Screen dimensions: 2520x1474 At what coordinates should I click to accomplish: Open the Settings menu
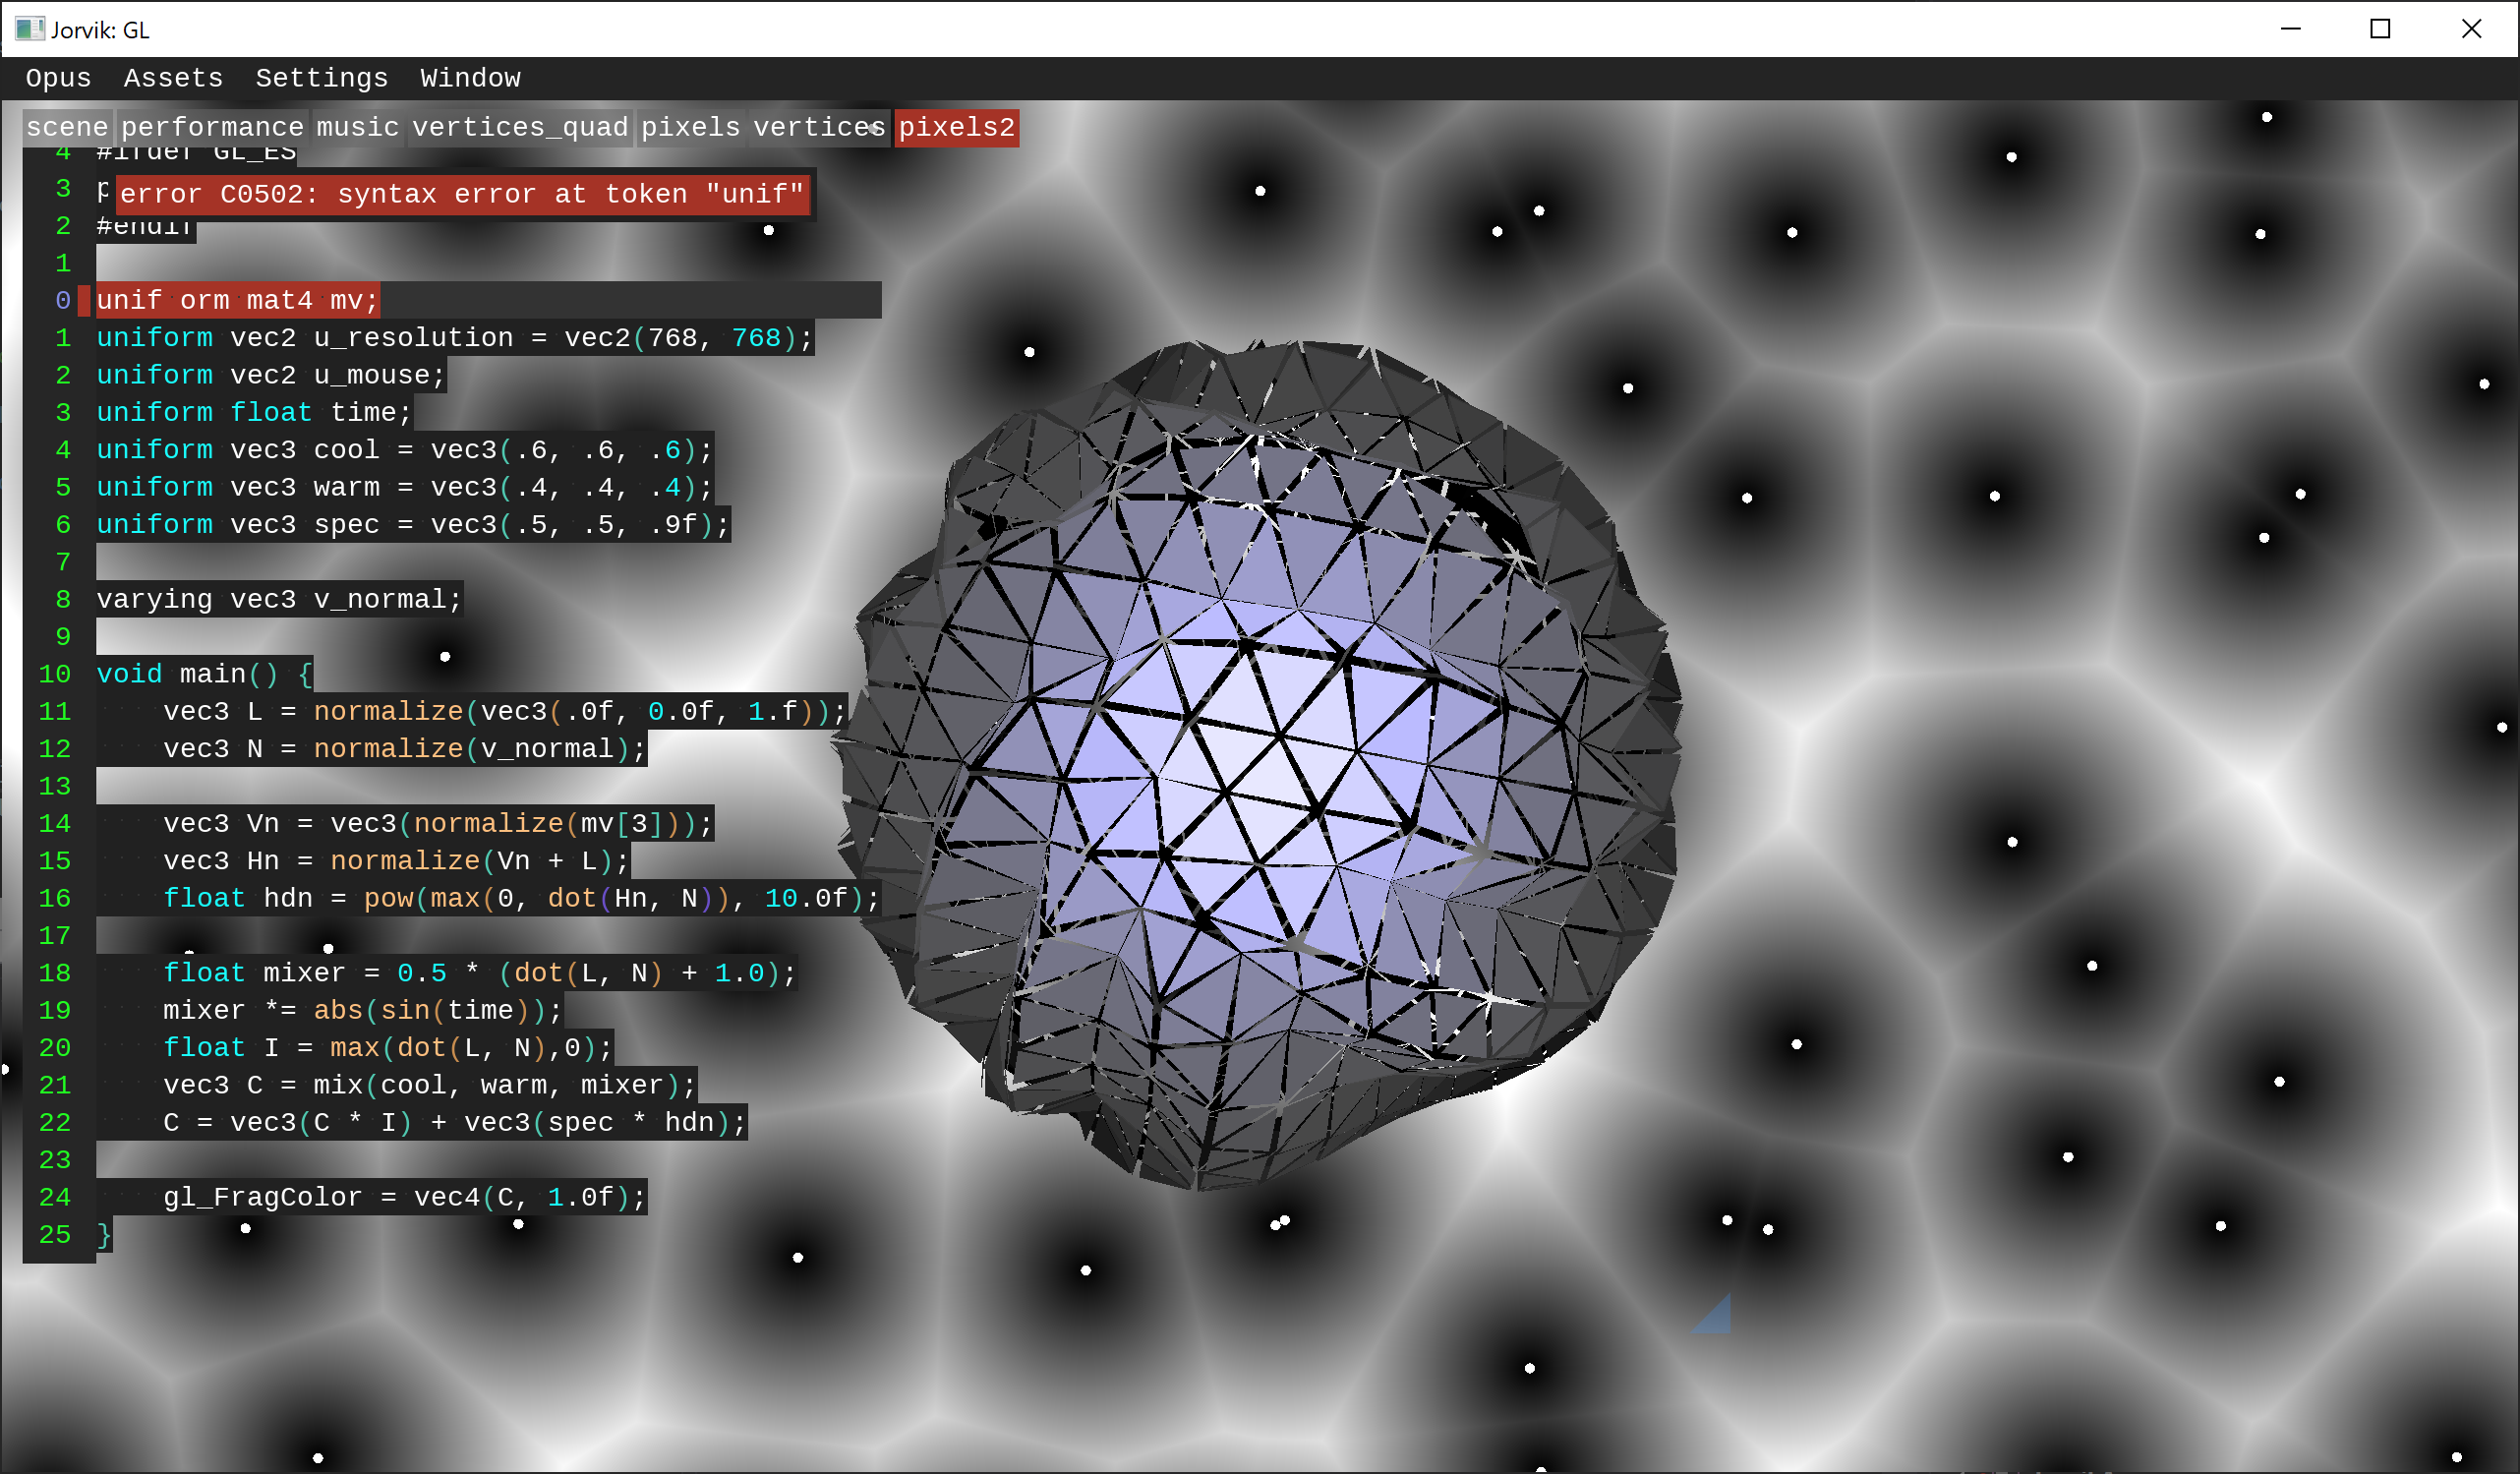(321, 78)
